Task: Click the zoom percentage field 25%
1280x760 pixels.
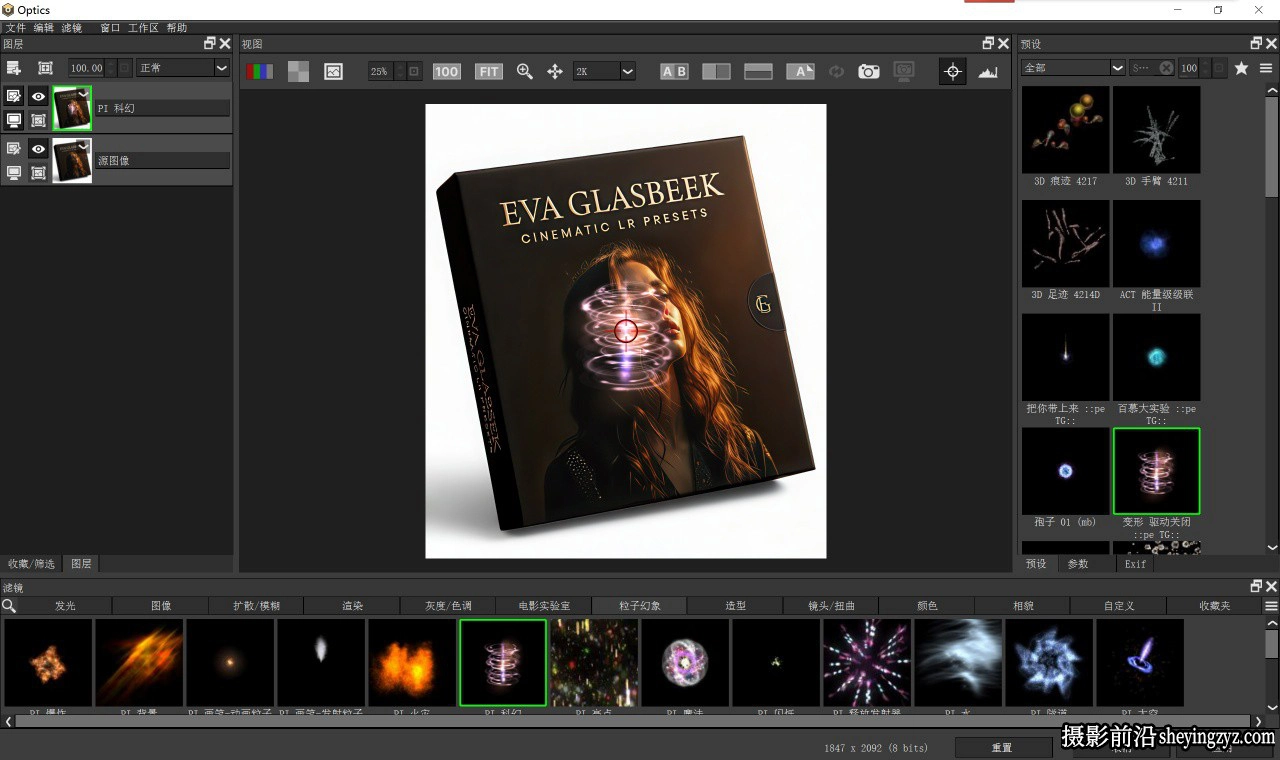Action: tap(381, 72)
